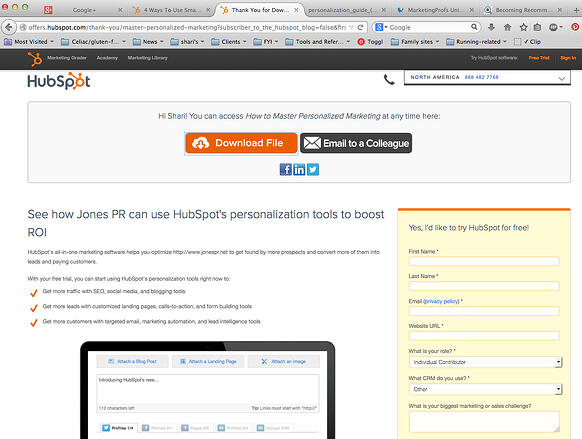This screenshot has width=582, height=439.
Task: Open downloads via the down-arrow toolbar icon
Action: click(x=491, y=27)
